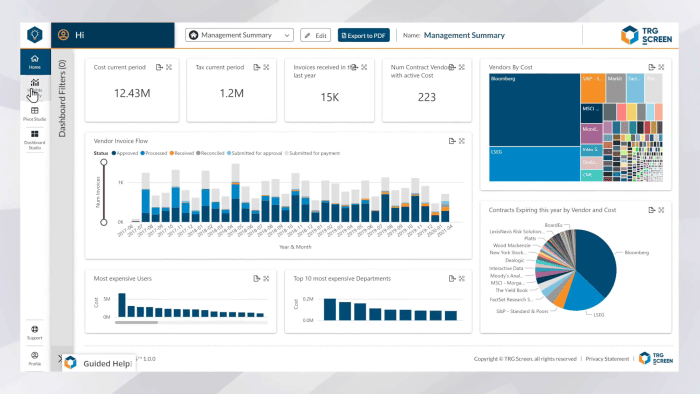Screen dimensions: 700x394
Task: Export the Vendor Invoice Flow chart
Action: click(x=452, y=141)
